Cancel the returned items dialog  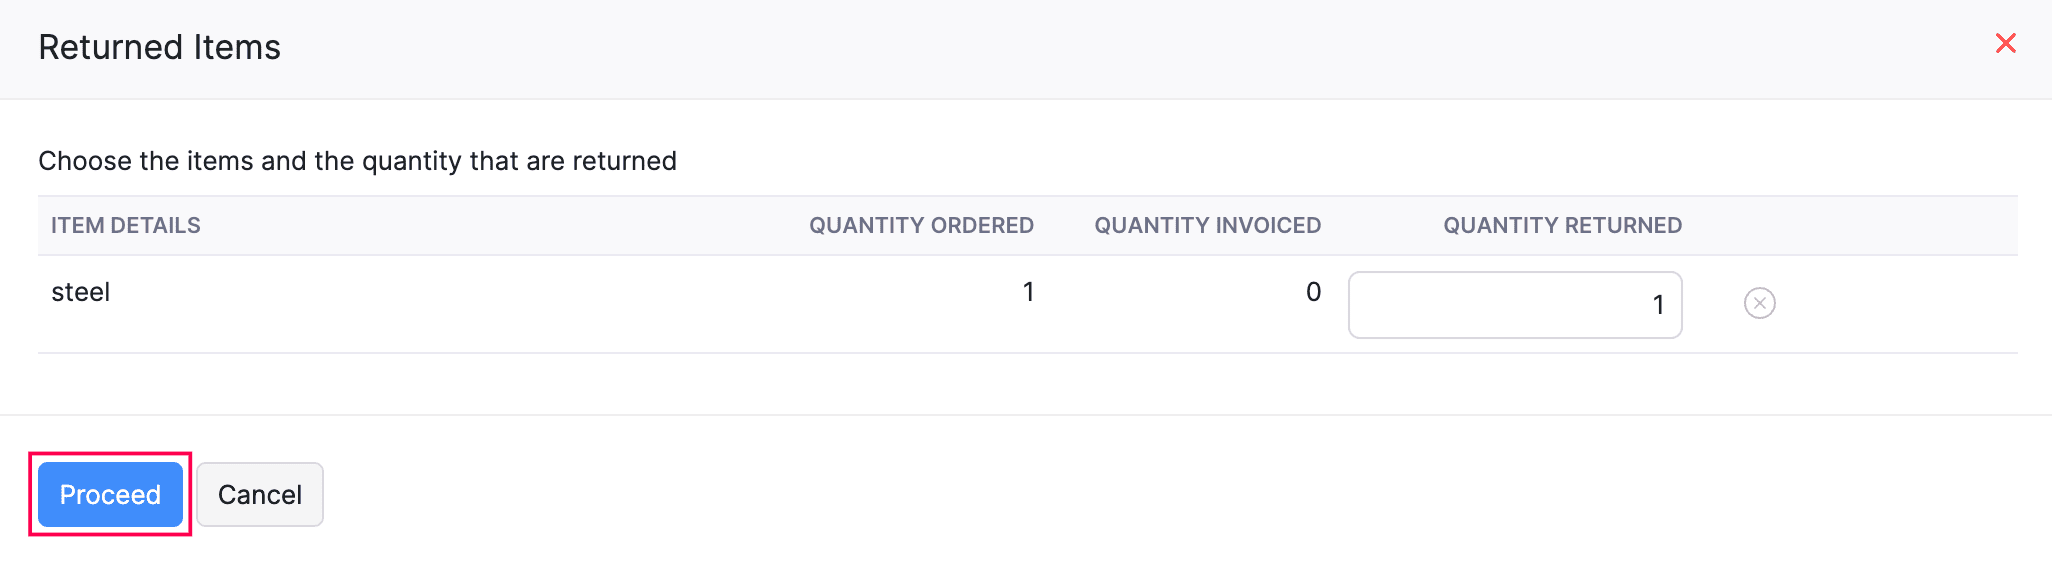coord(259,494)
